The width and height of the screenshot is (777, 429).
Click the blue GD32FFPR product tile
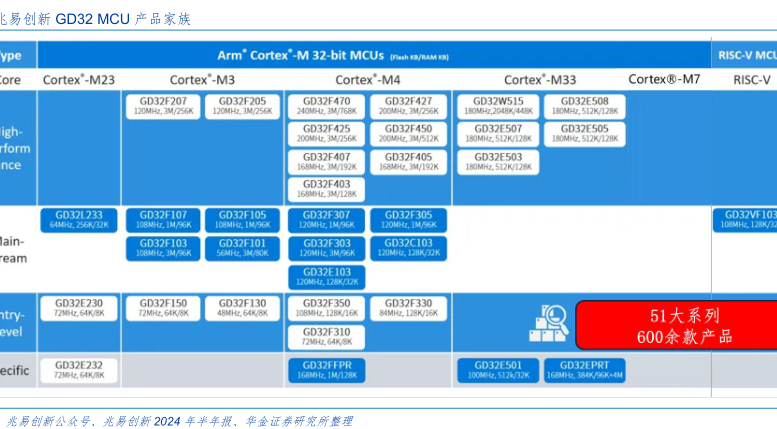(326, 369)
